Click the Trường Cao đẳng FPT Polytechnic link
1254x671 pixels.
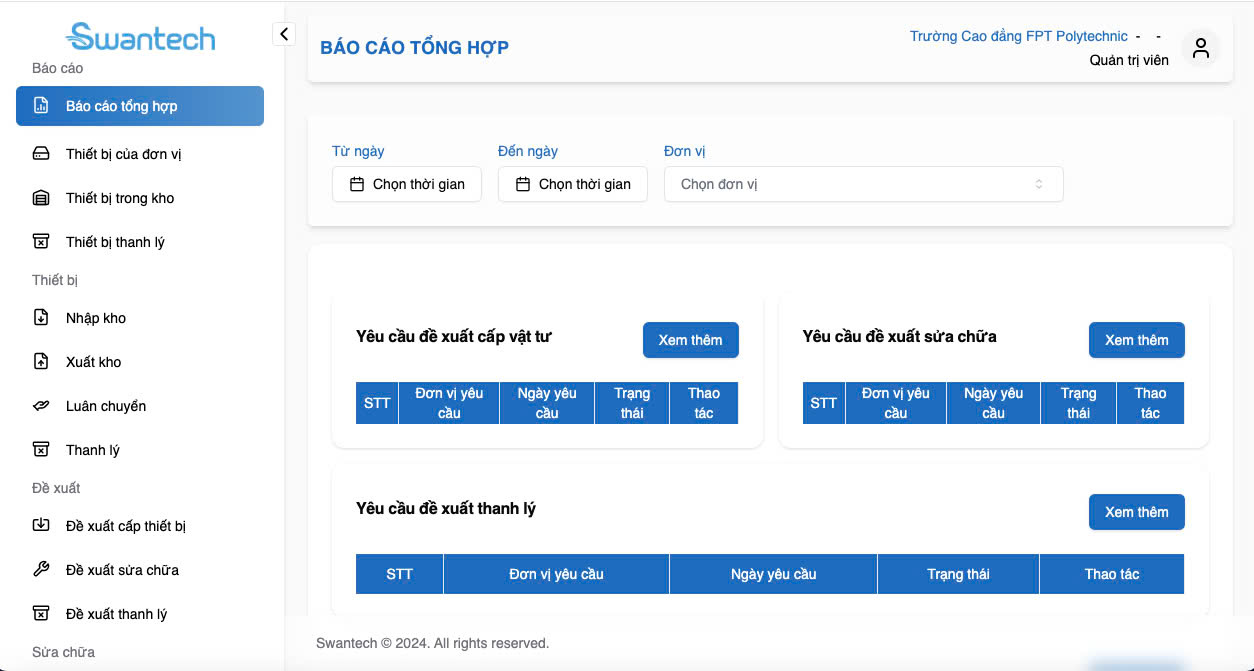pyautogui.click(x=1018, y=36)
